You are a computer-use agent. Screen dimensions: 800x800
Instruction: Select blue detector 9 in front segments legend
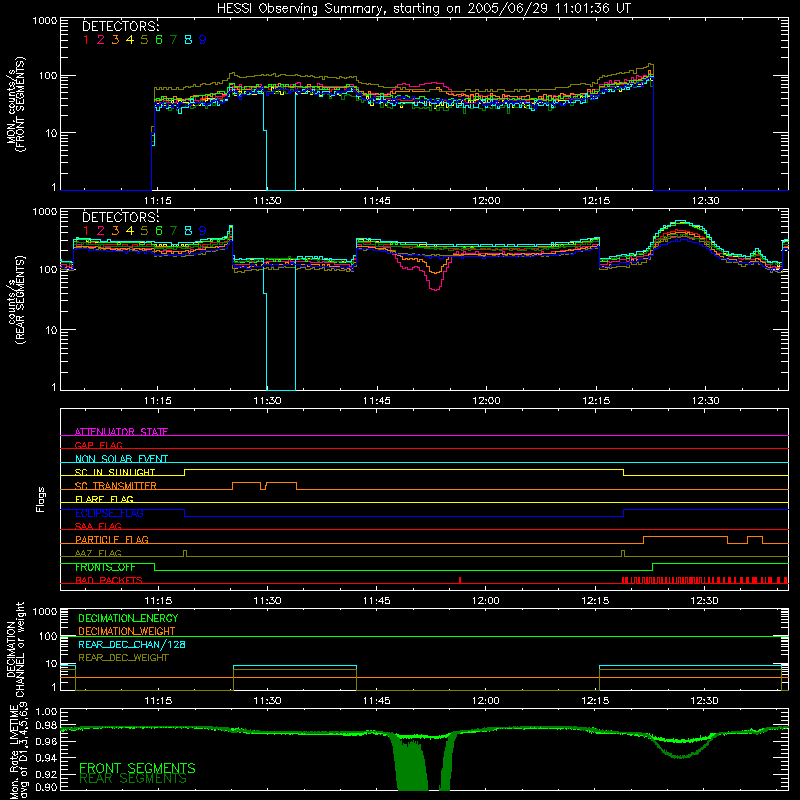(x=203, y=40)
